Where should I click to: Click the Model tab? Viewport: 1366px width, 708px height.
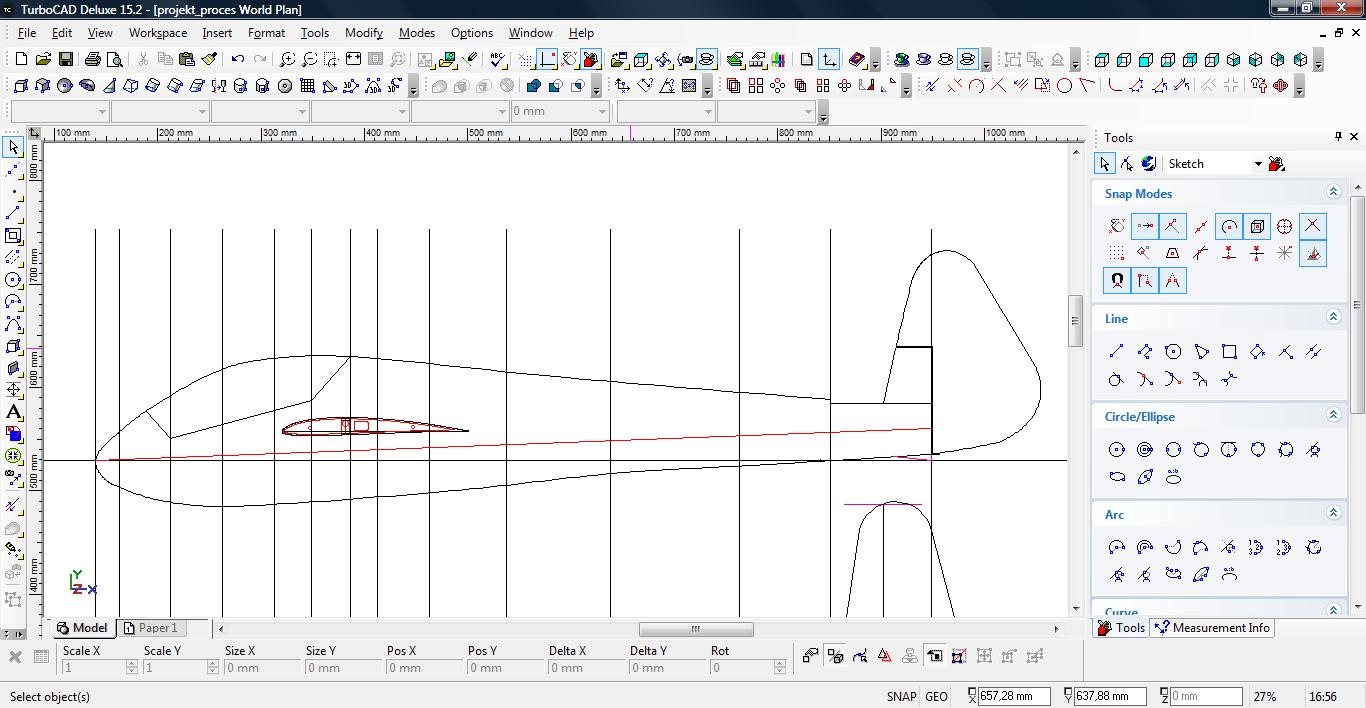[82, 628]
